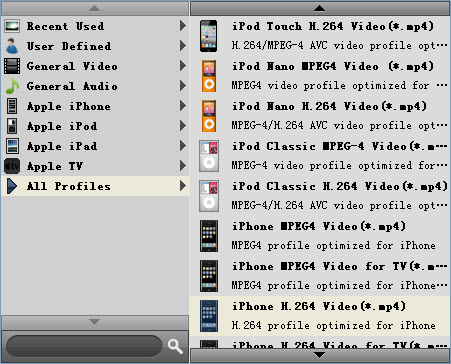Screen dimensions: 451x364
Task: Expand the Apple iPhone submenu arrow
Action: [183, 106]
